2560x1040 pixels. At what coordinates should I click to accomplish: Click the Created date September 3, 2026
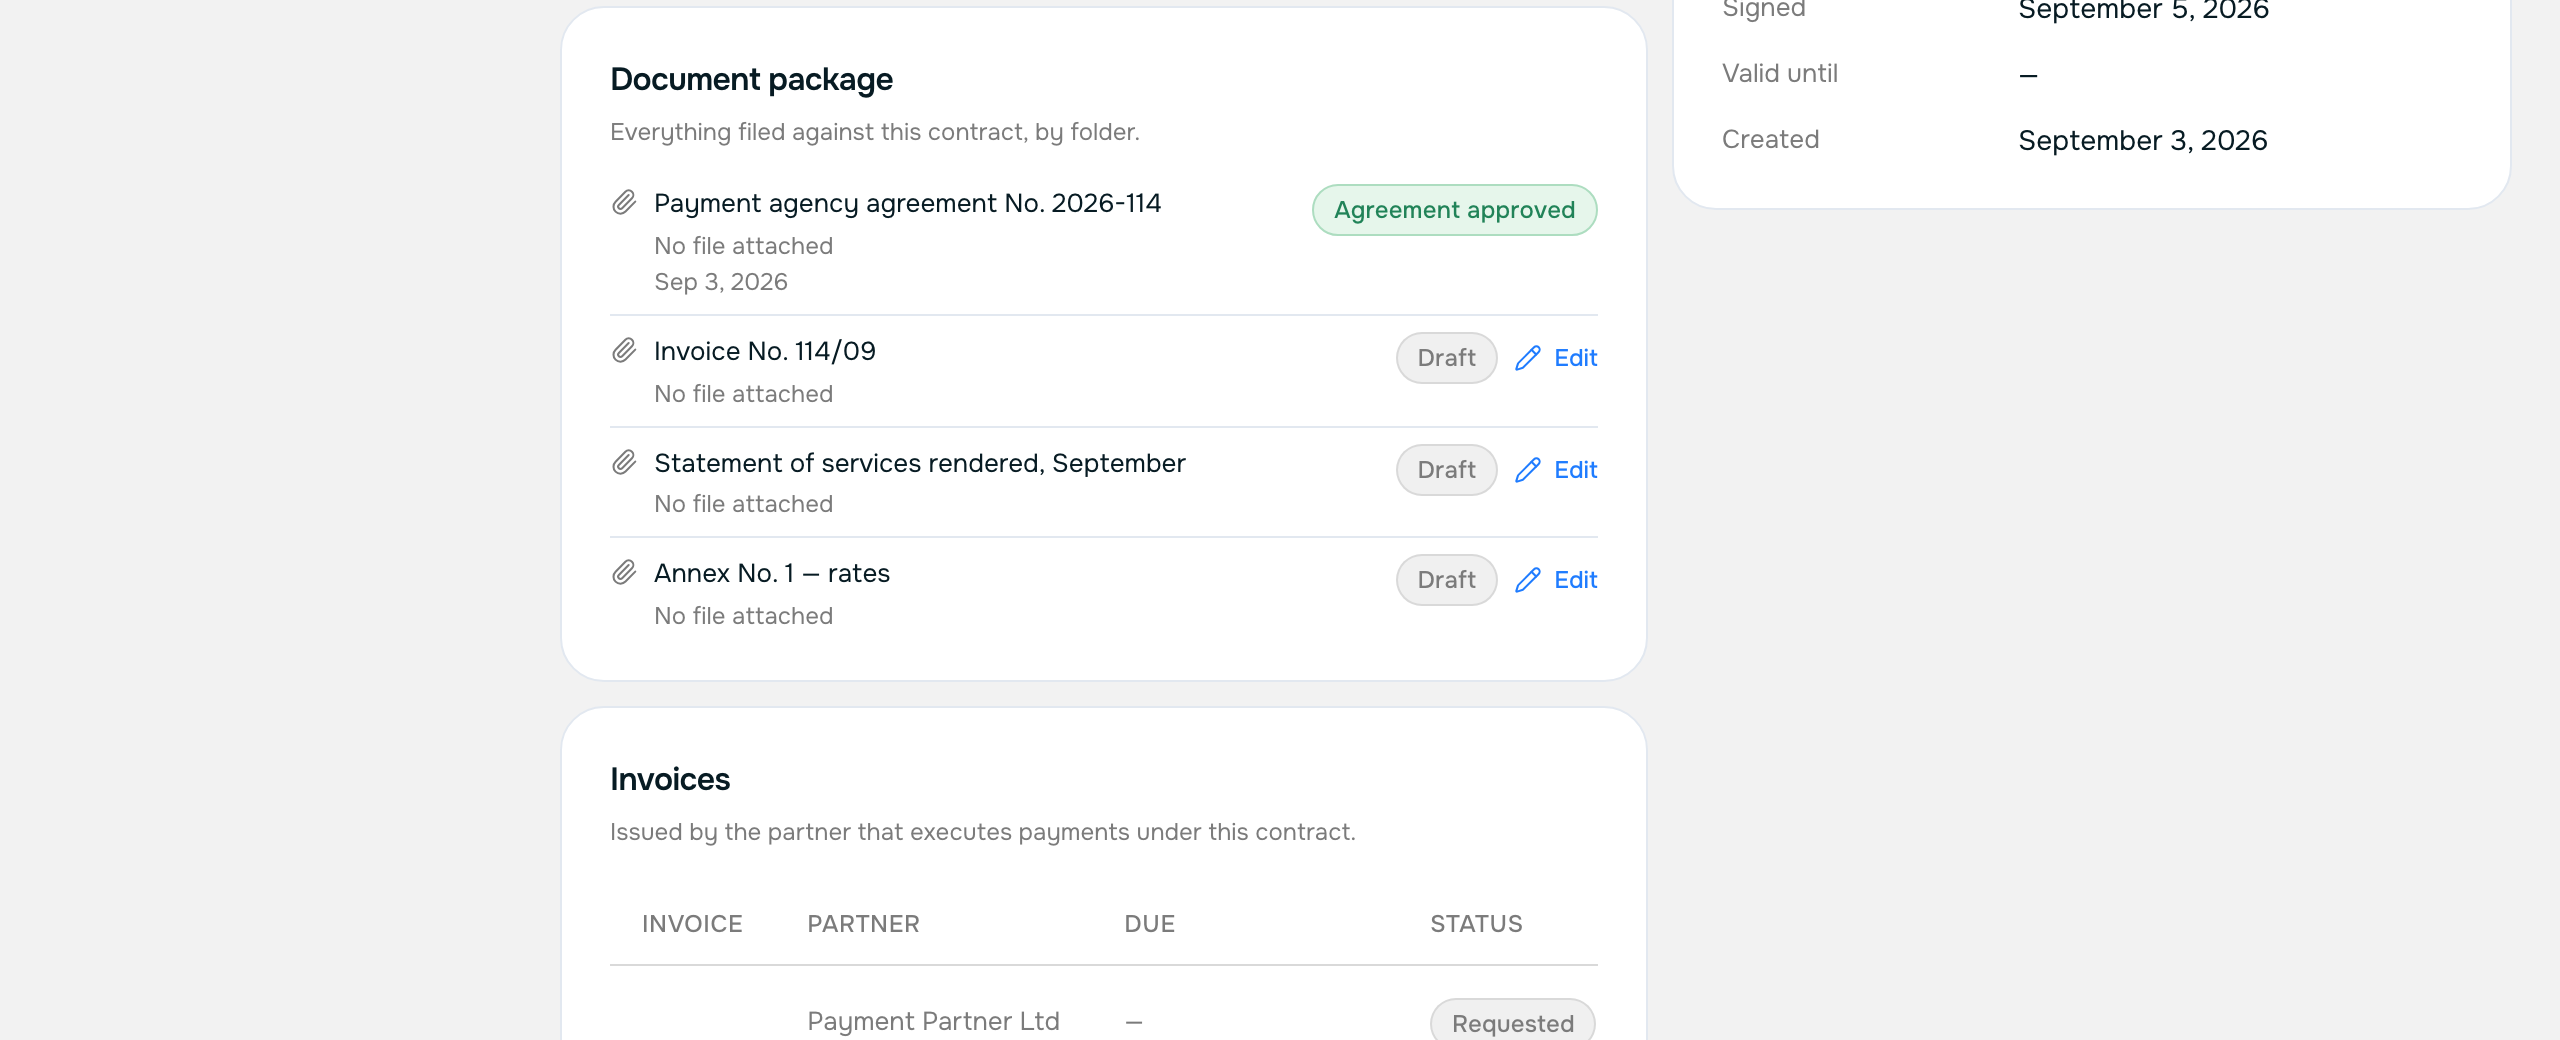[x=2143, y=141]
